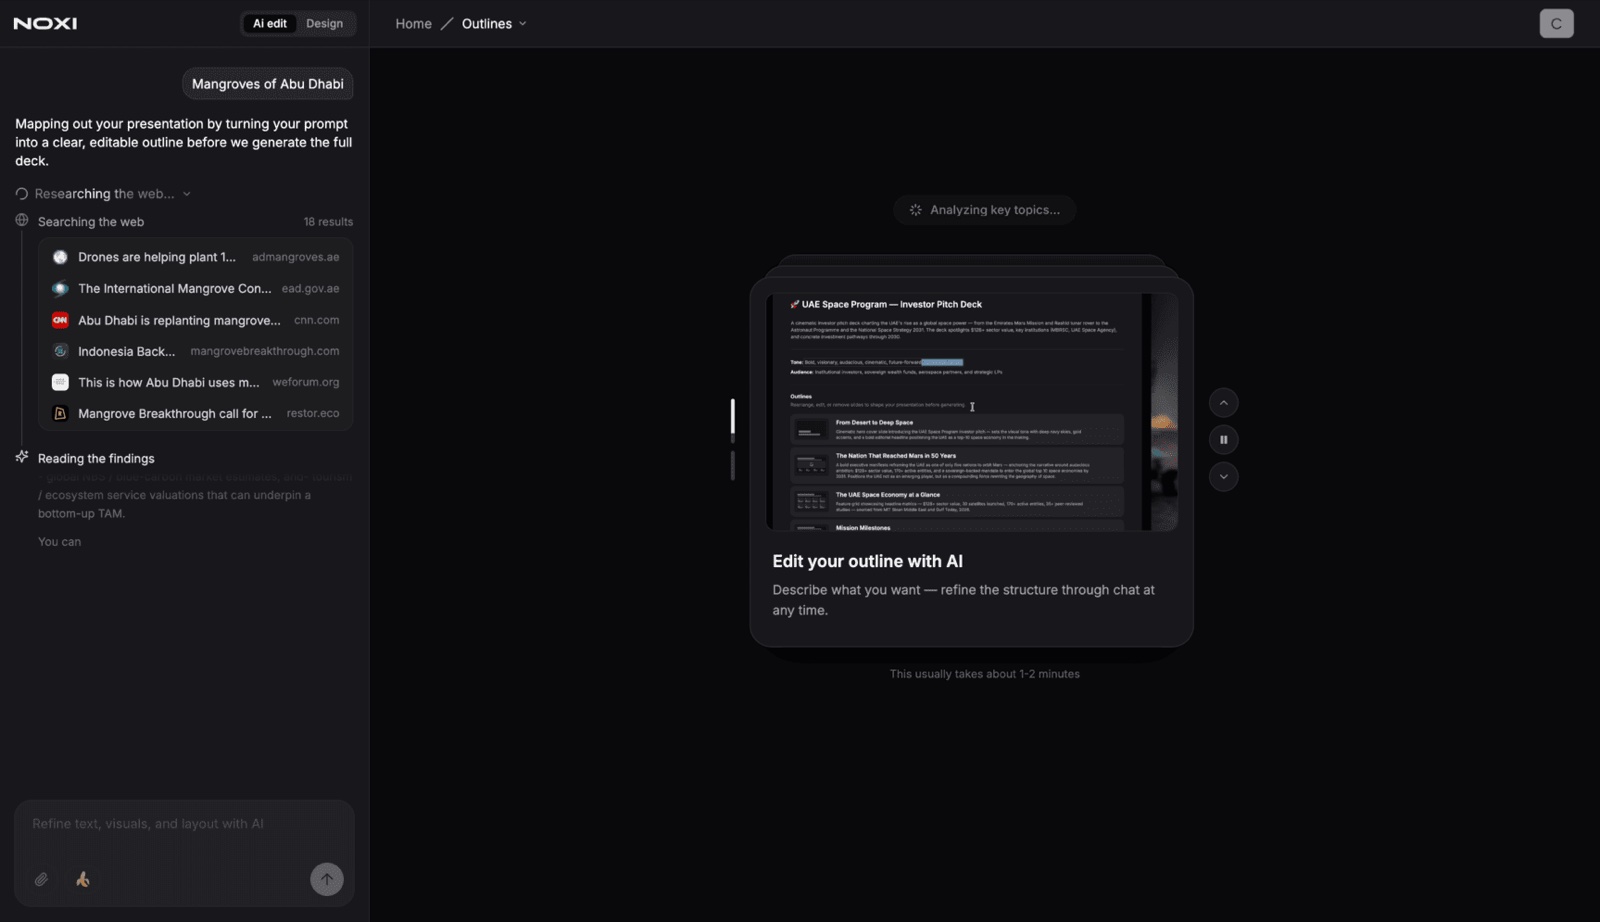
Task: Click This usually takes about 1-2 minutes text
Action: coord(984,674)
